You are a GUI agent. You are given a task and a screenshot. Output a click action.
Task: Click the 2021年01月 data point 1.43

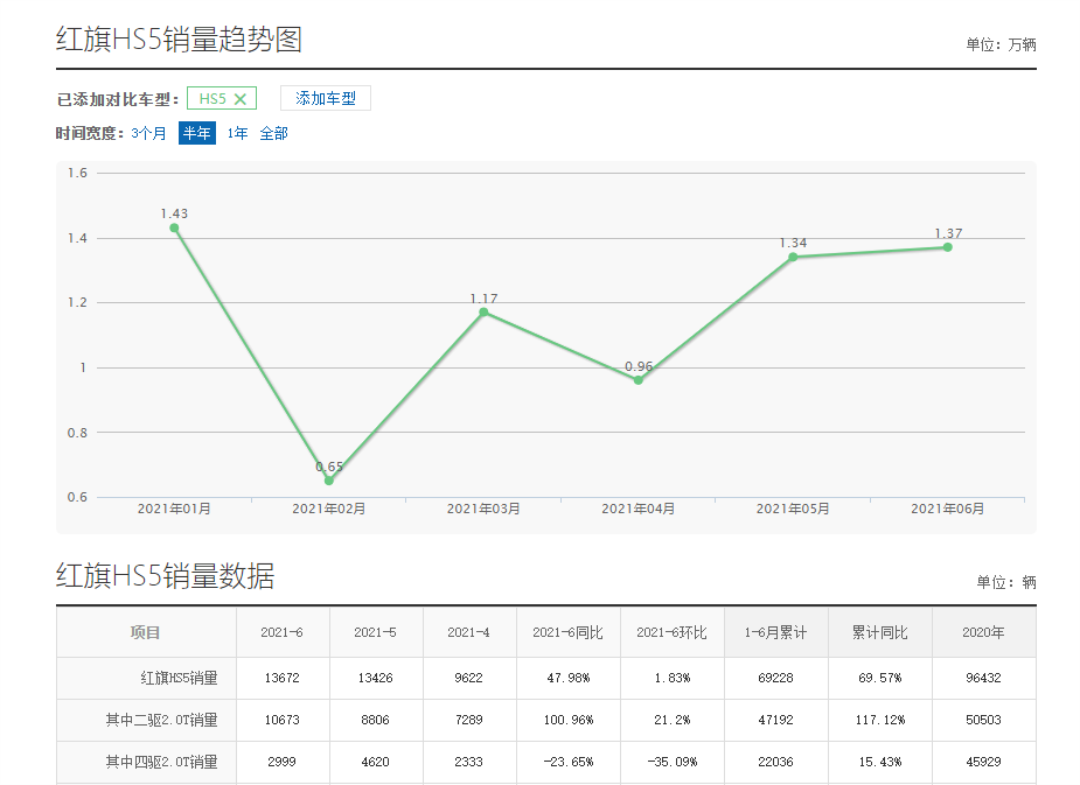click(174, 228)
